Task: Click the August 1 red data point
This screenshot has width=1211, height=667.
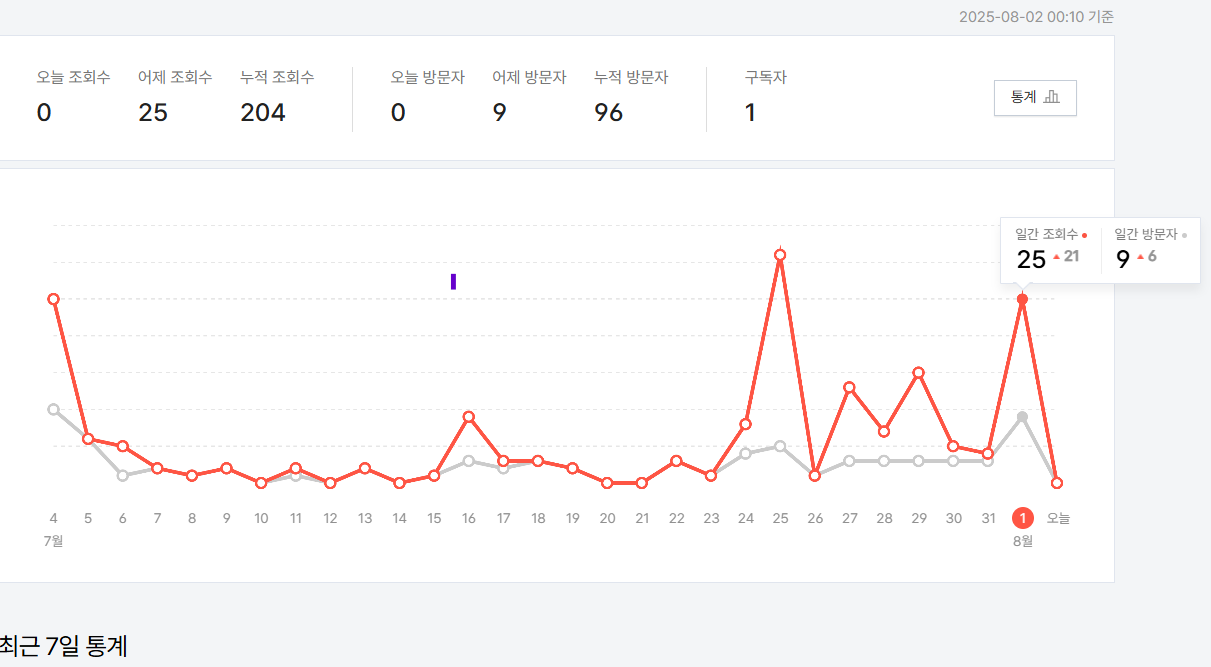Action: 1023,298
